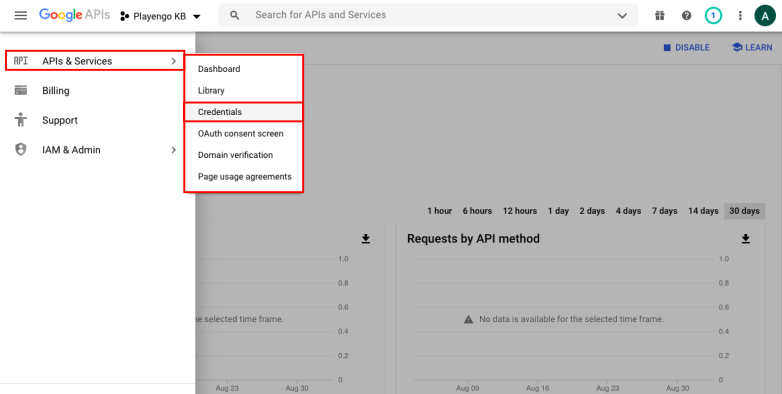Viewport: 782px width, 394px height.
Task: Click the Requests by API method heading
Action: tap(473, 239)
